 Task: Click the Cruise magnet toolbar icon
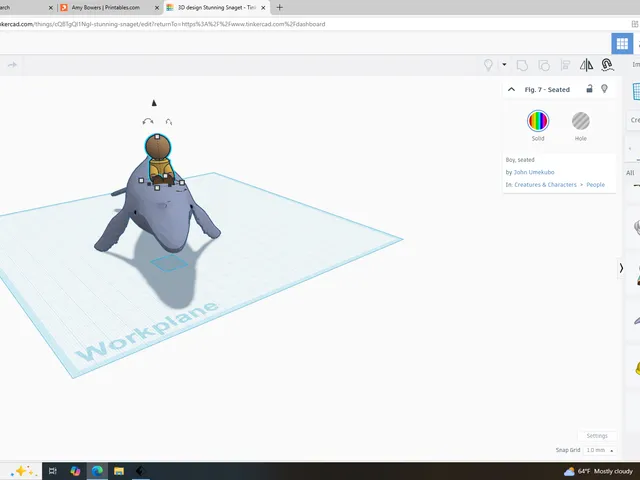607,65
